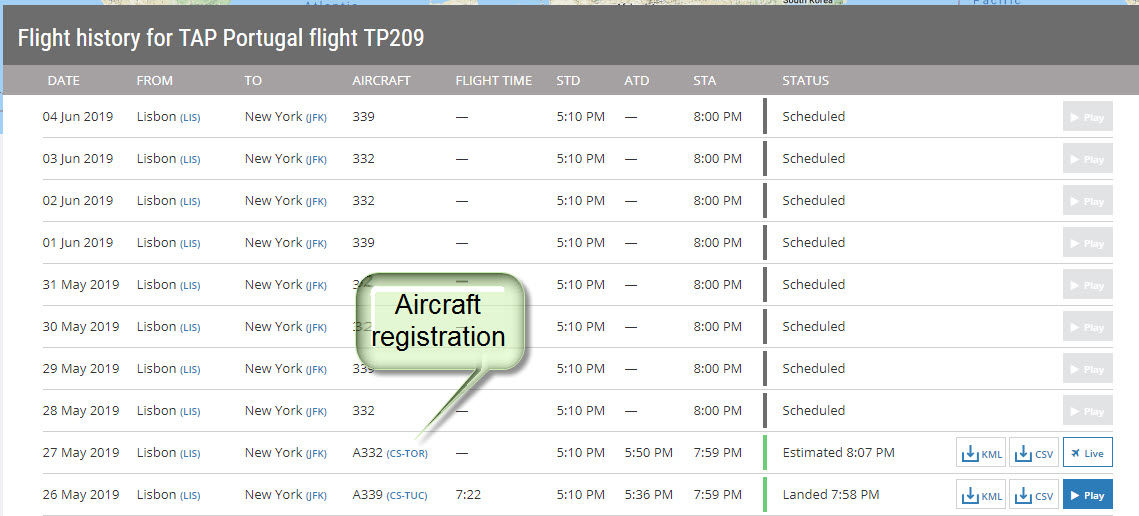Click LIS airport code for 28 May

pyautogui.click(x=190, y=412)
